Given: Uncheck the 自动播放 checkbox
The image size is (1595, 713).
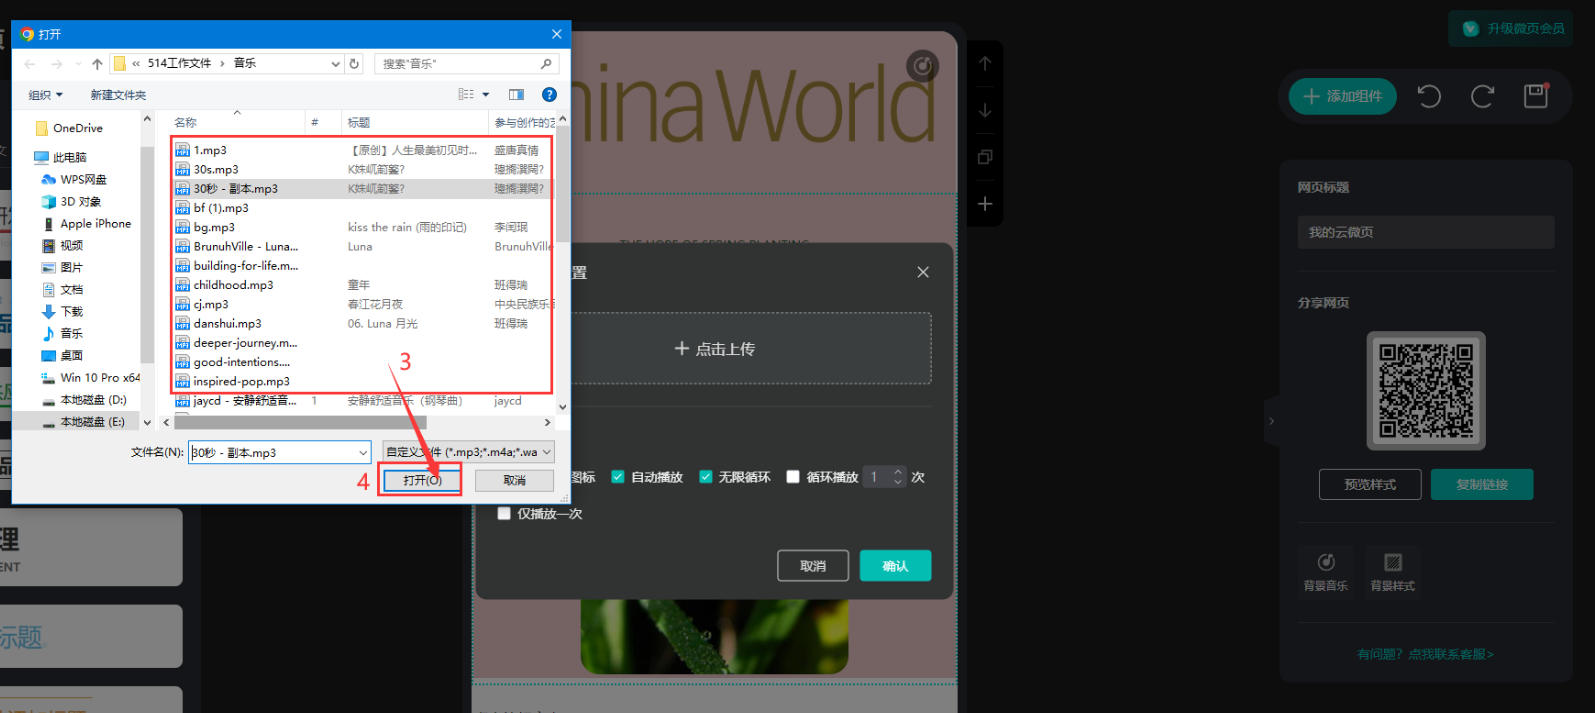Looking at the screenshot, I should point(618,477).
